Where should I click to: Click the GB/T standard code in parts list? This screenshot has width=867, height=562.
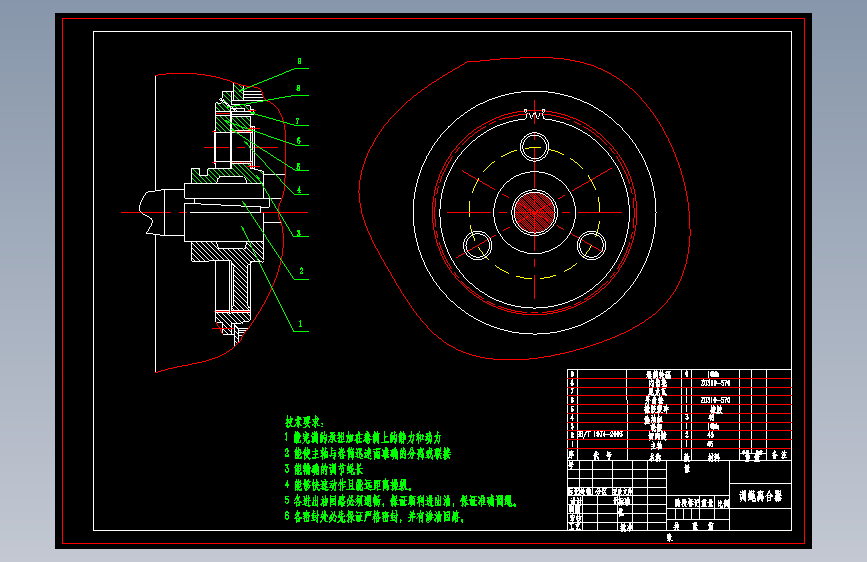(x=600, y=435)
